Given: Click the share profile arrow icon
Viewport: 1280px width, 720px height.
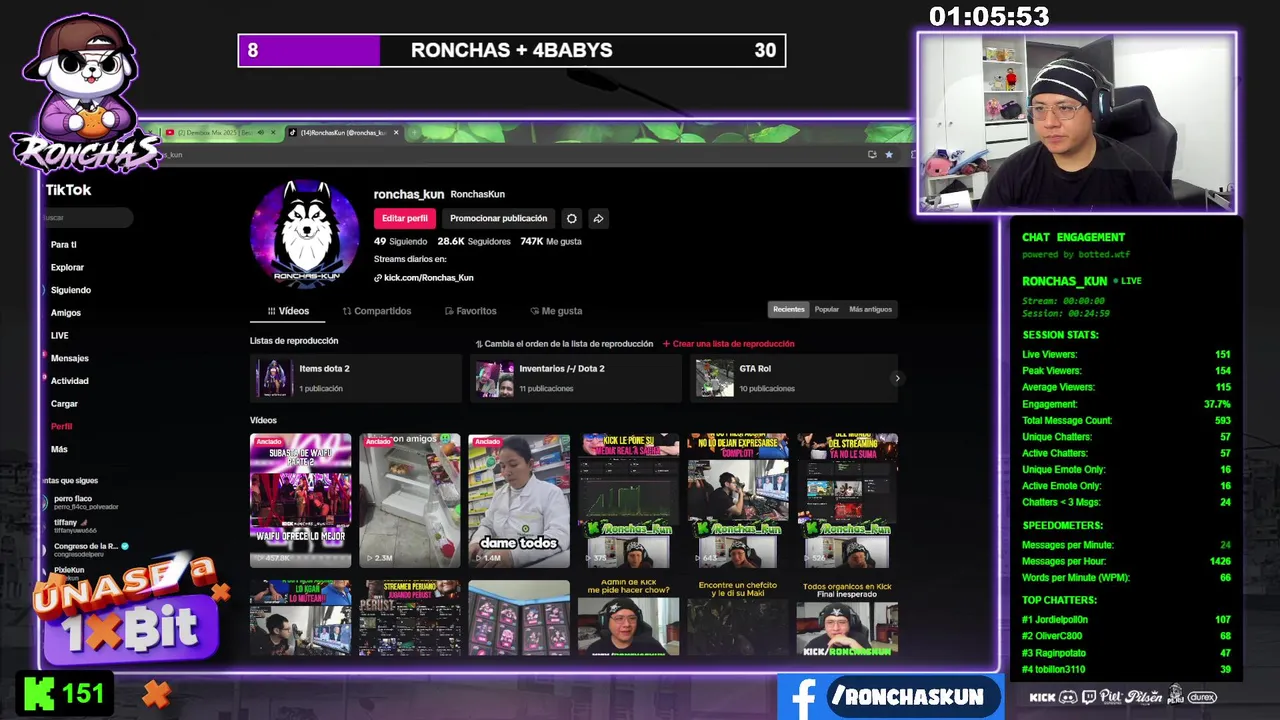Looking at the screenshot, I should 598,218.
